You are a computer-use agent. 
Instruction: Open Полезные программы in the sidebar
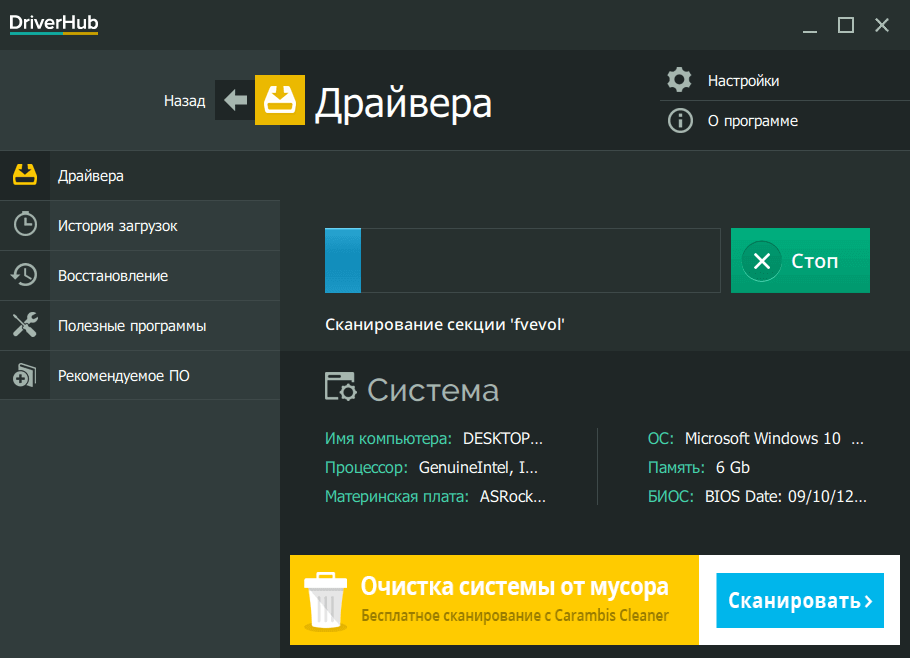coord(140,326)
